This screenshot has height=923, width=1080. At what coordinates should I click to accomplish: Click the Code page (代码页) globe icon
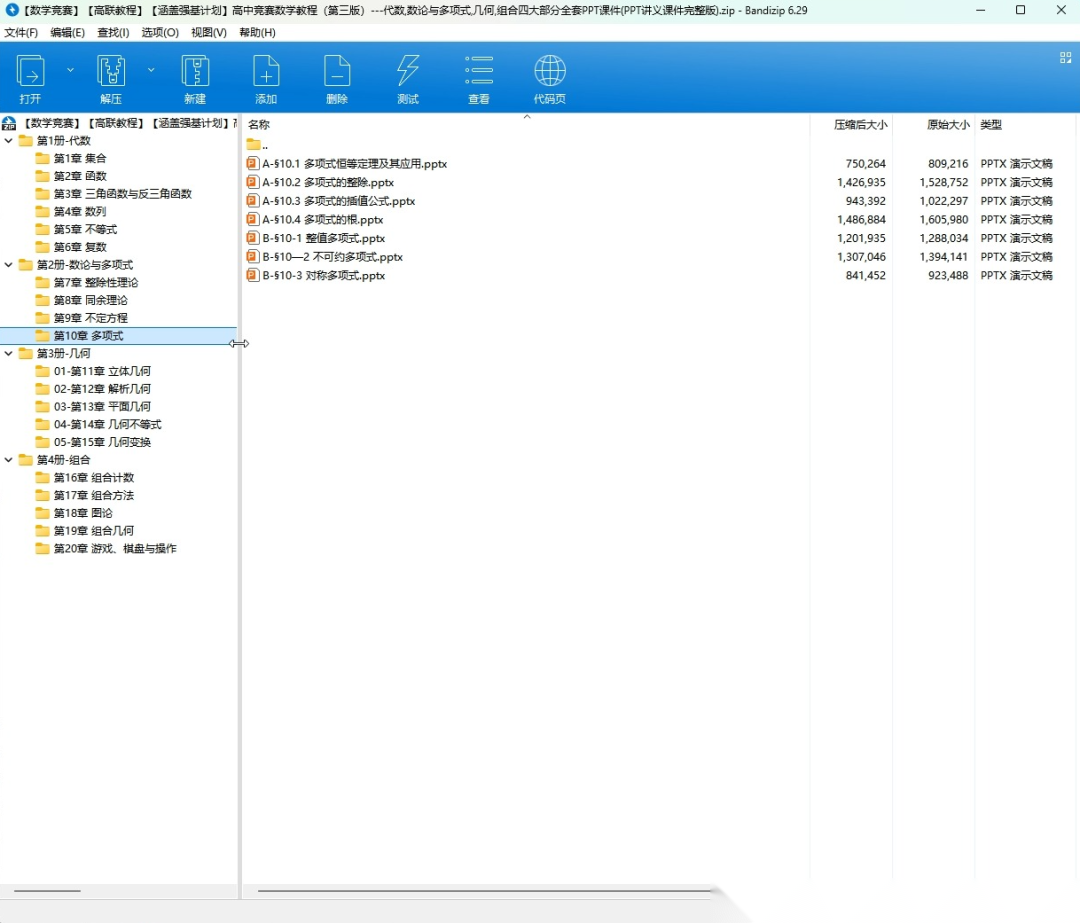[x=550, y=72]
